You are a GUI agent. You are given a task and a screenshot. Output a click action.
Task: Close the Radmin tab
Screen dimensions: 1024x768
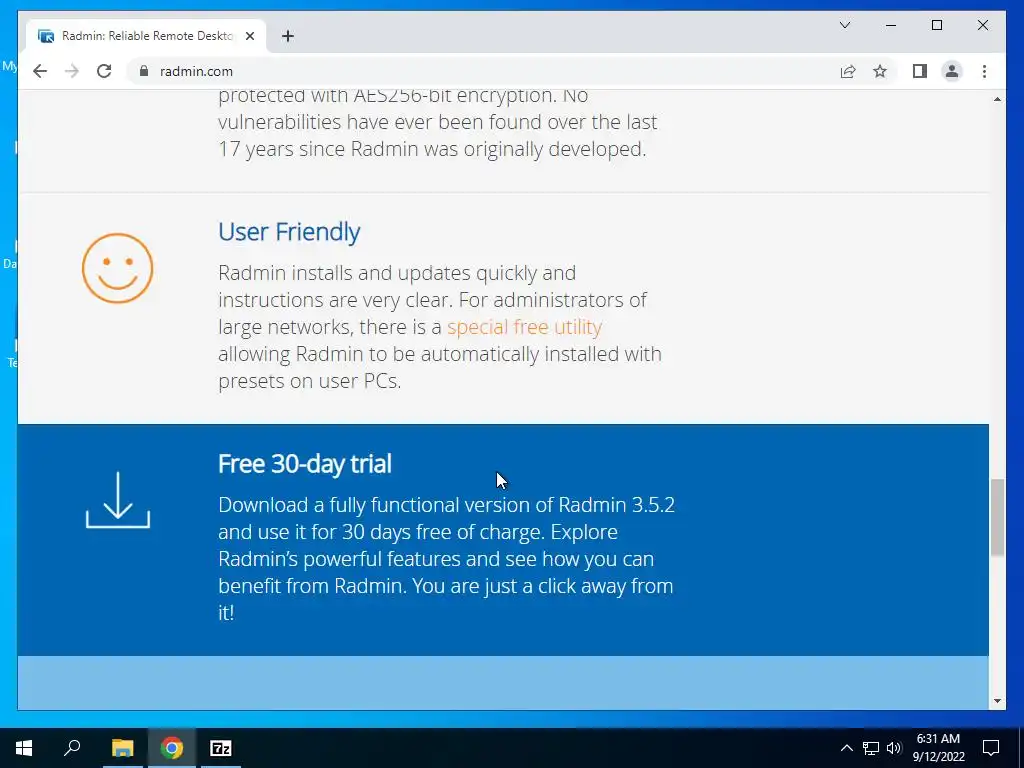[x=249, y=36]
